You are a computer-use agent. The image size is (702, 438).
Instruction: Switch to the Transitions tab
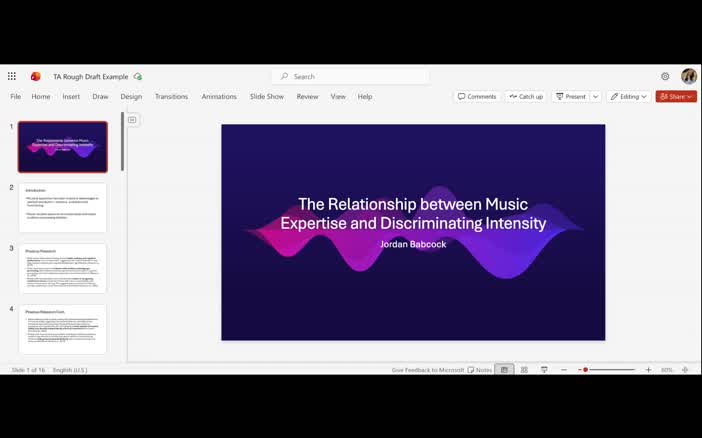click(171, 96)
